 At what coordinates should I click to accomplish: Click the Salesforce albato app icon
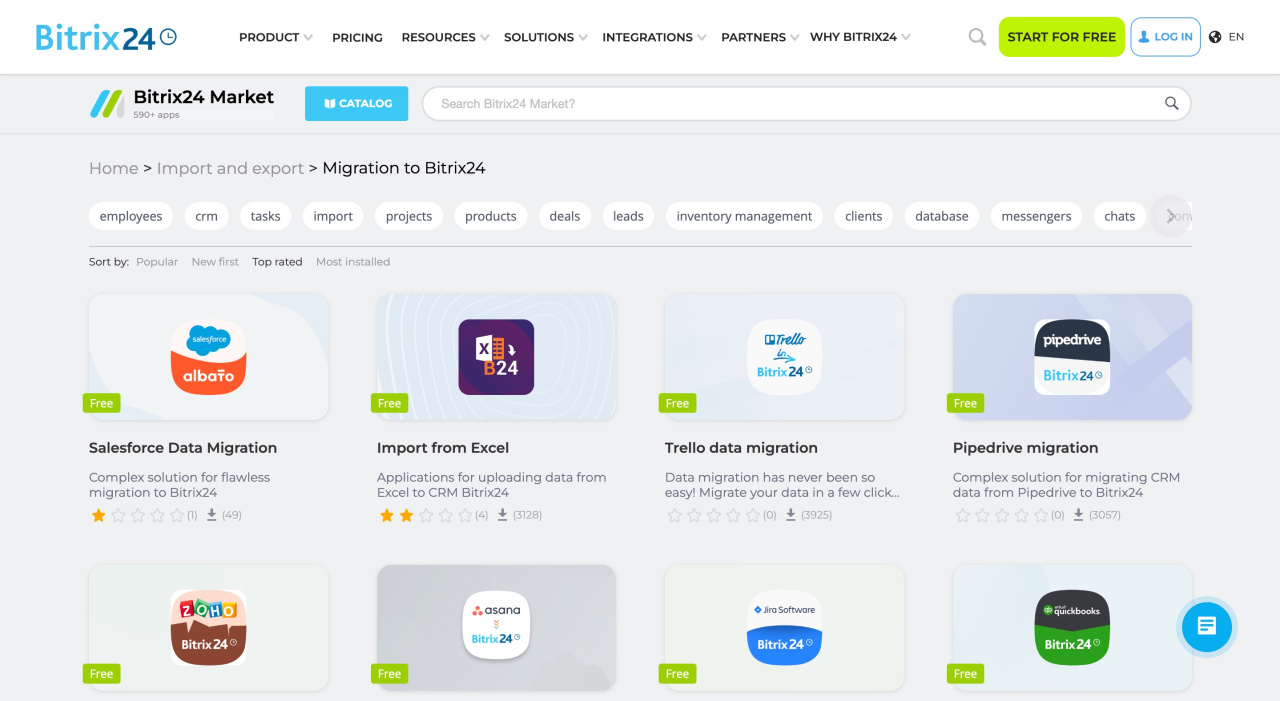(x=208, y=357)
